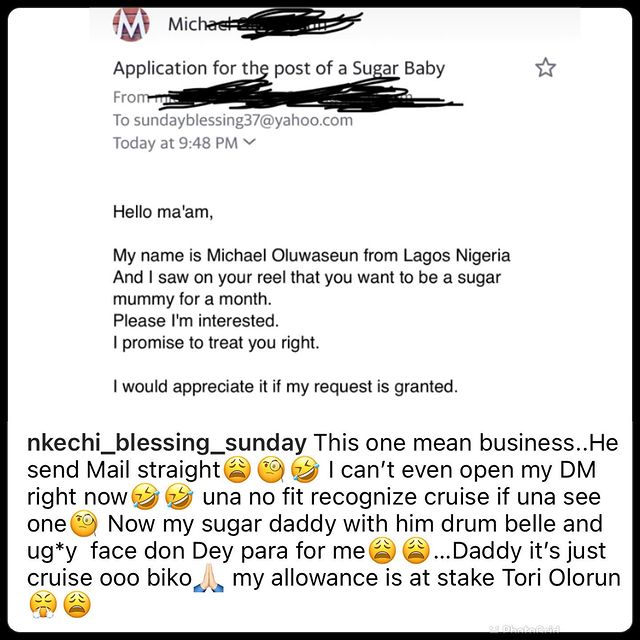640x640 pixels.
Task: Click the email subject 'Application for the post of a Sugar Baby'
Action: [x=279, y=69]
